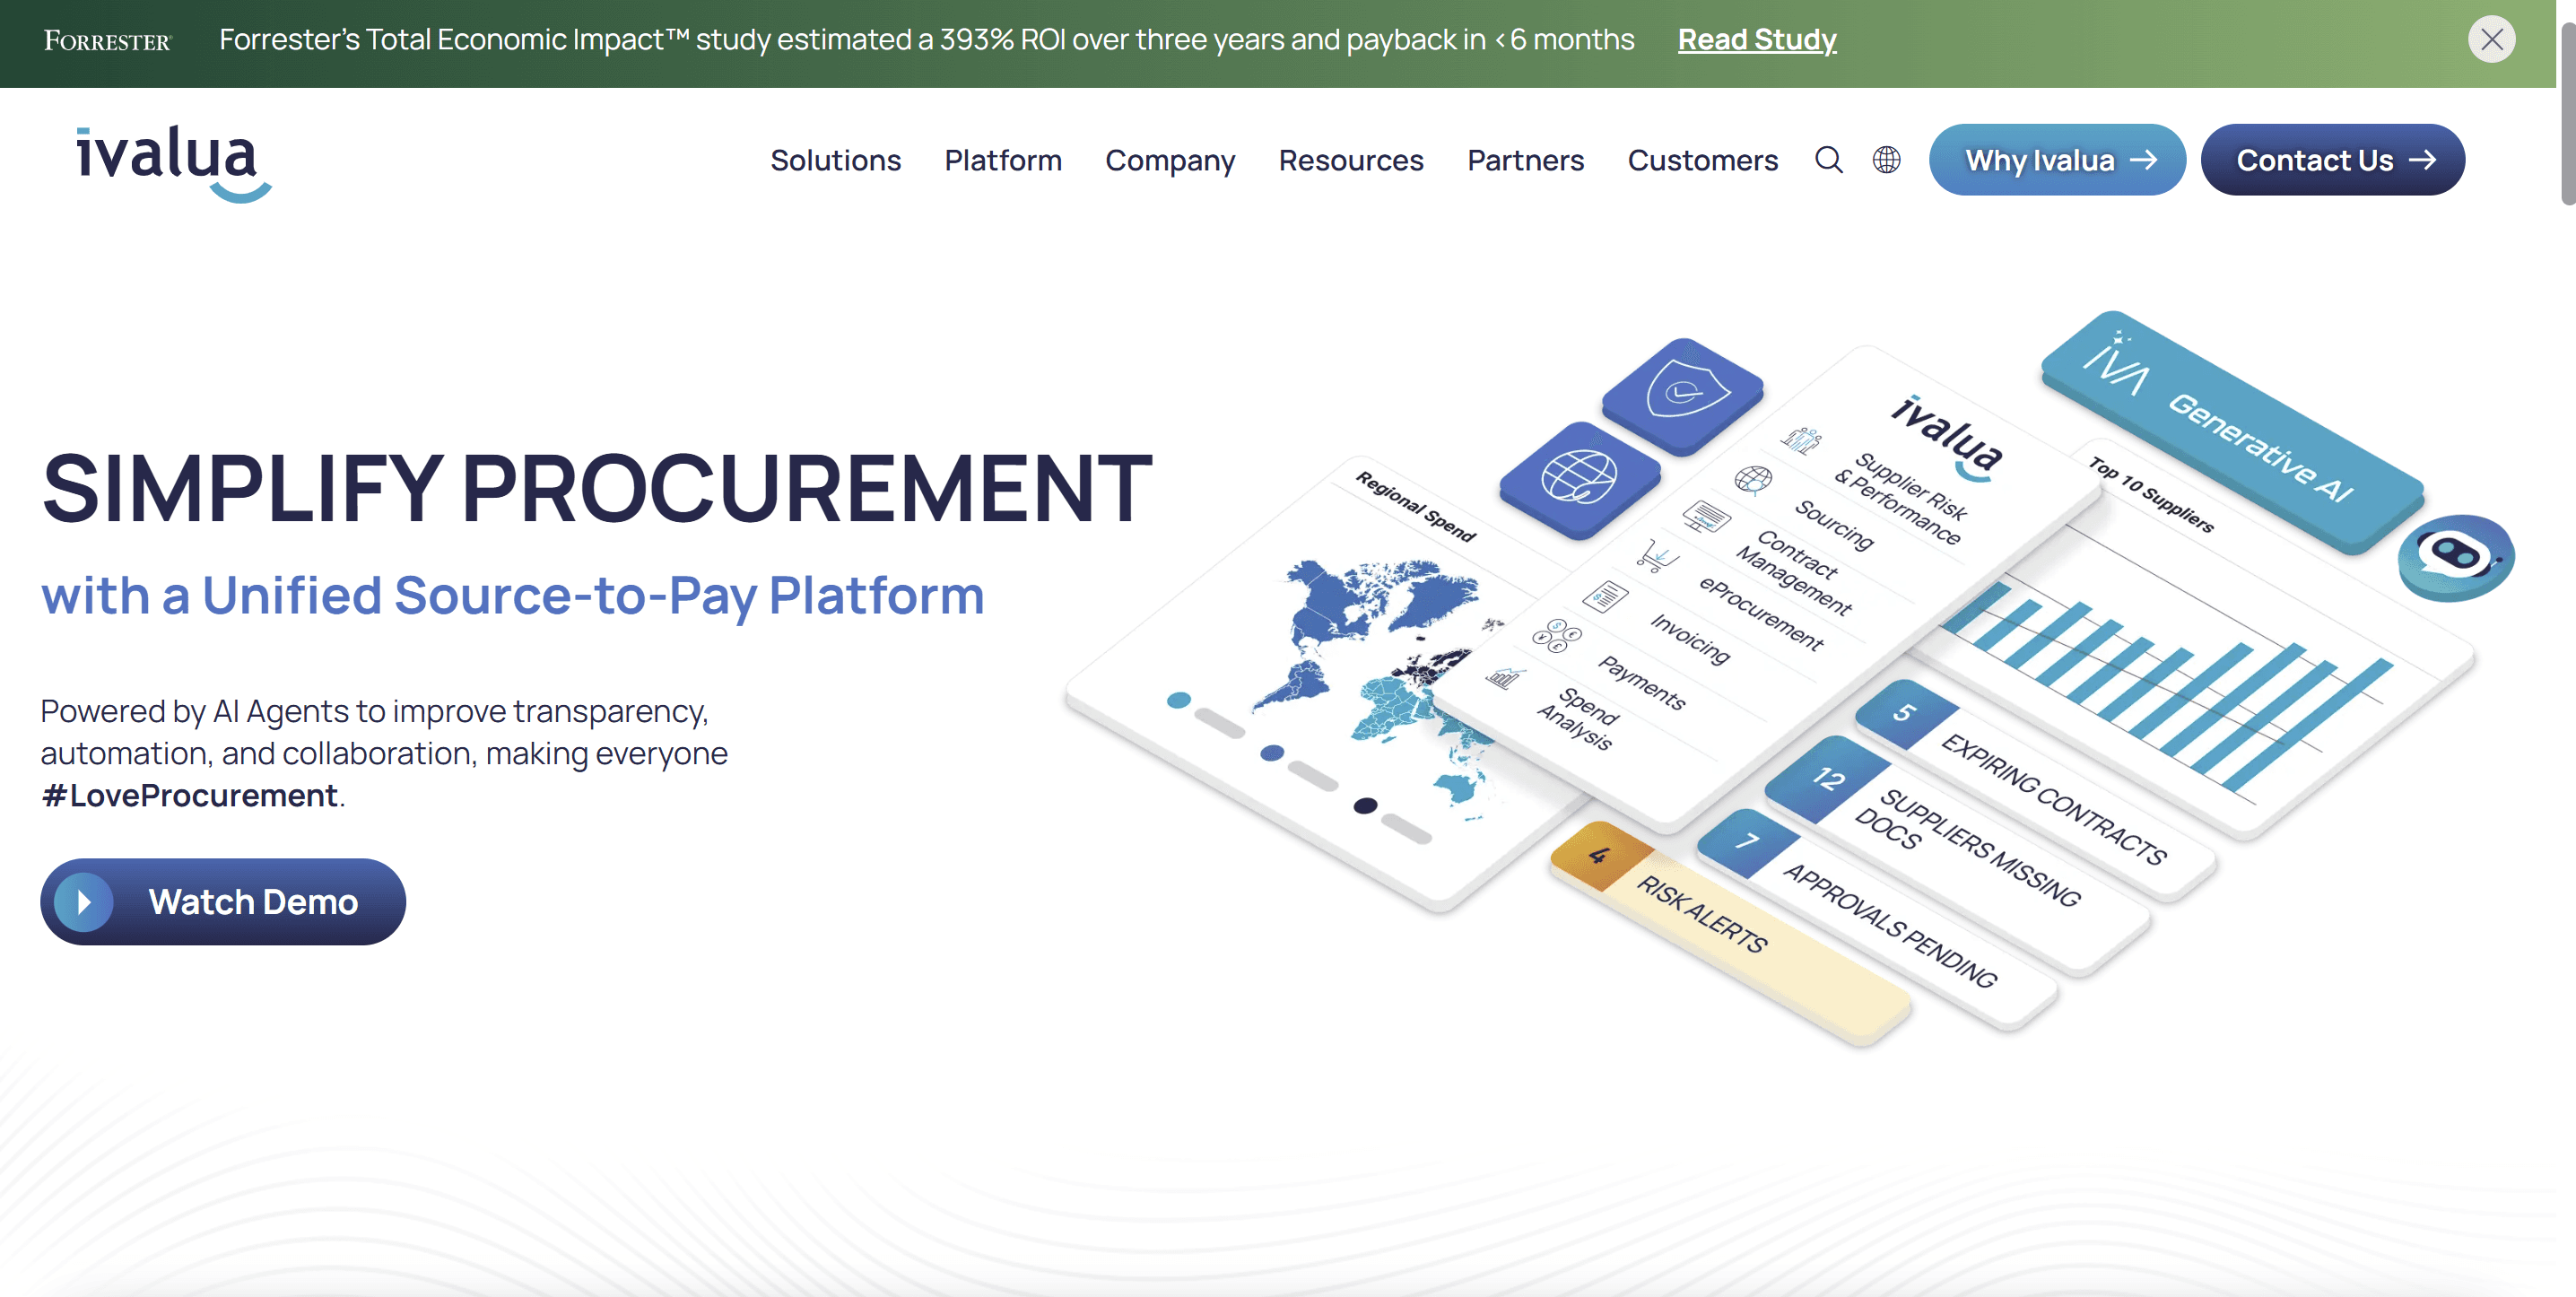Open the Solutions menu
Screen dimensions: 2576x1297
(835, 160)
